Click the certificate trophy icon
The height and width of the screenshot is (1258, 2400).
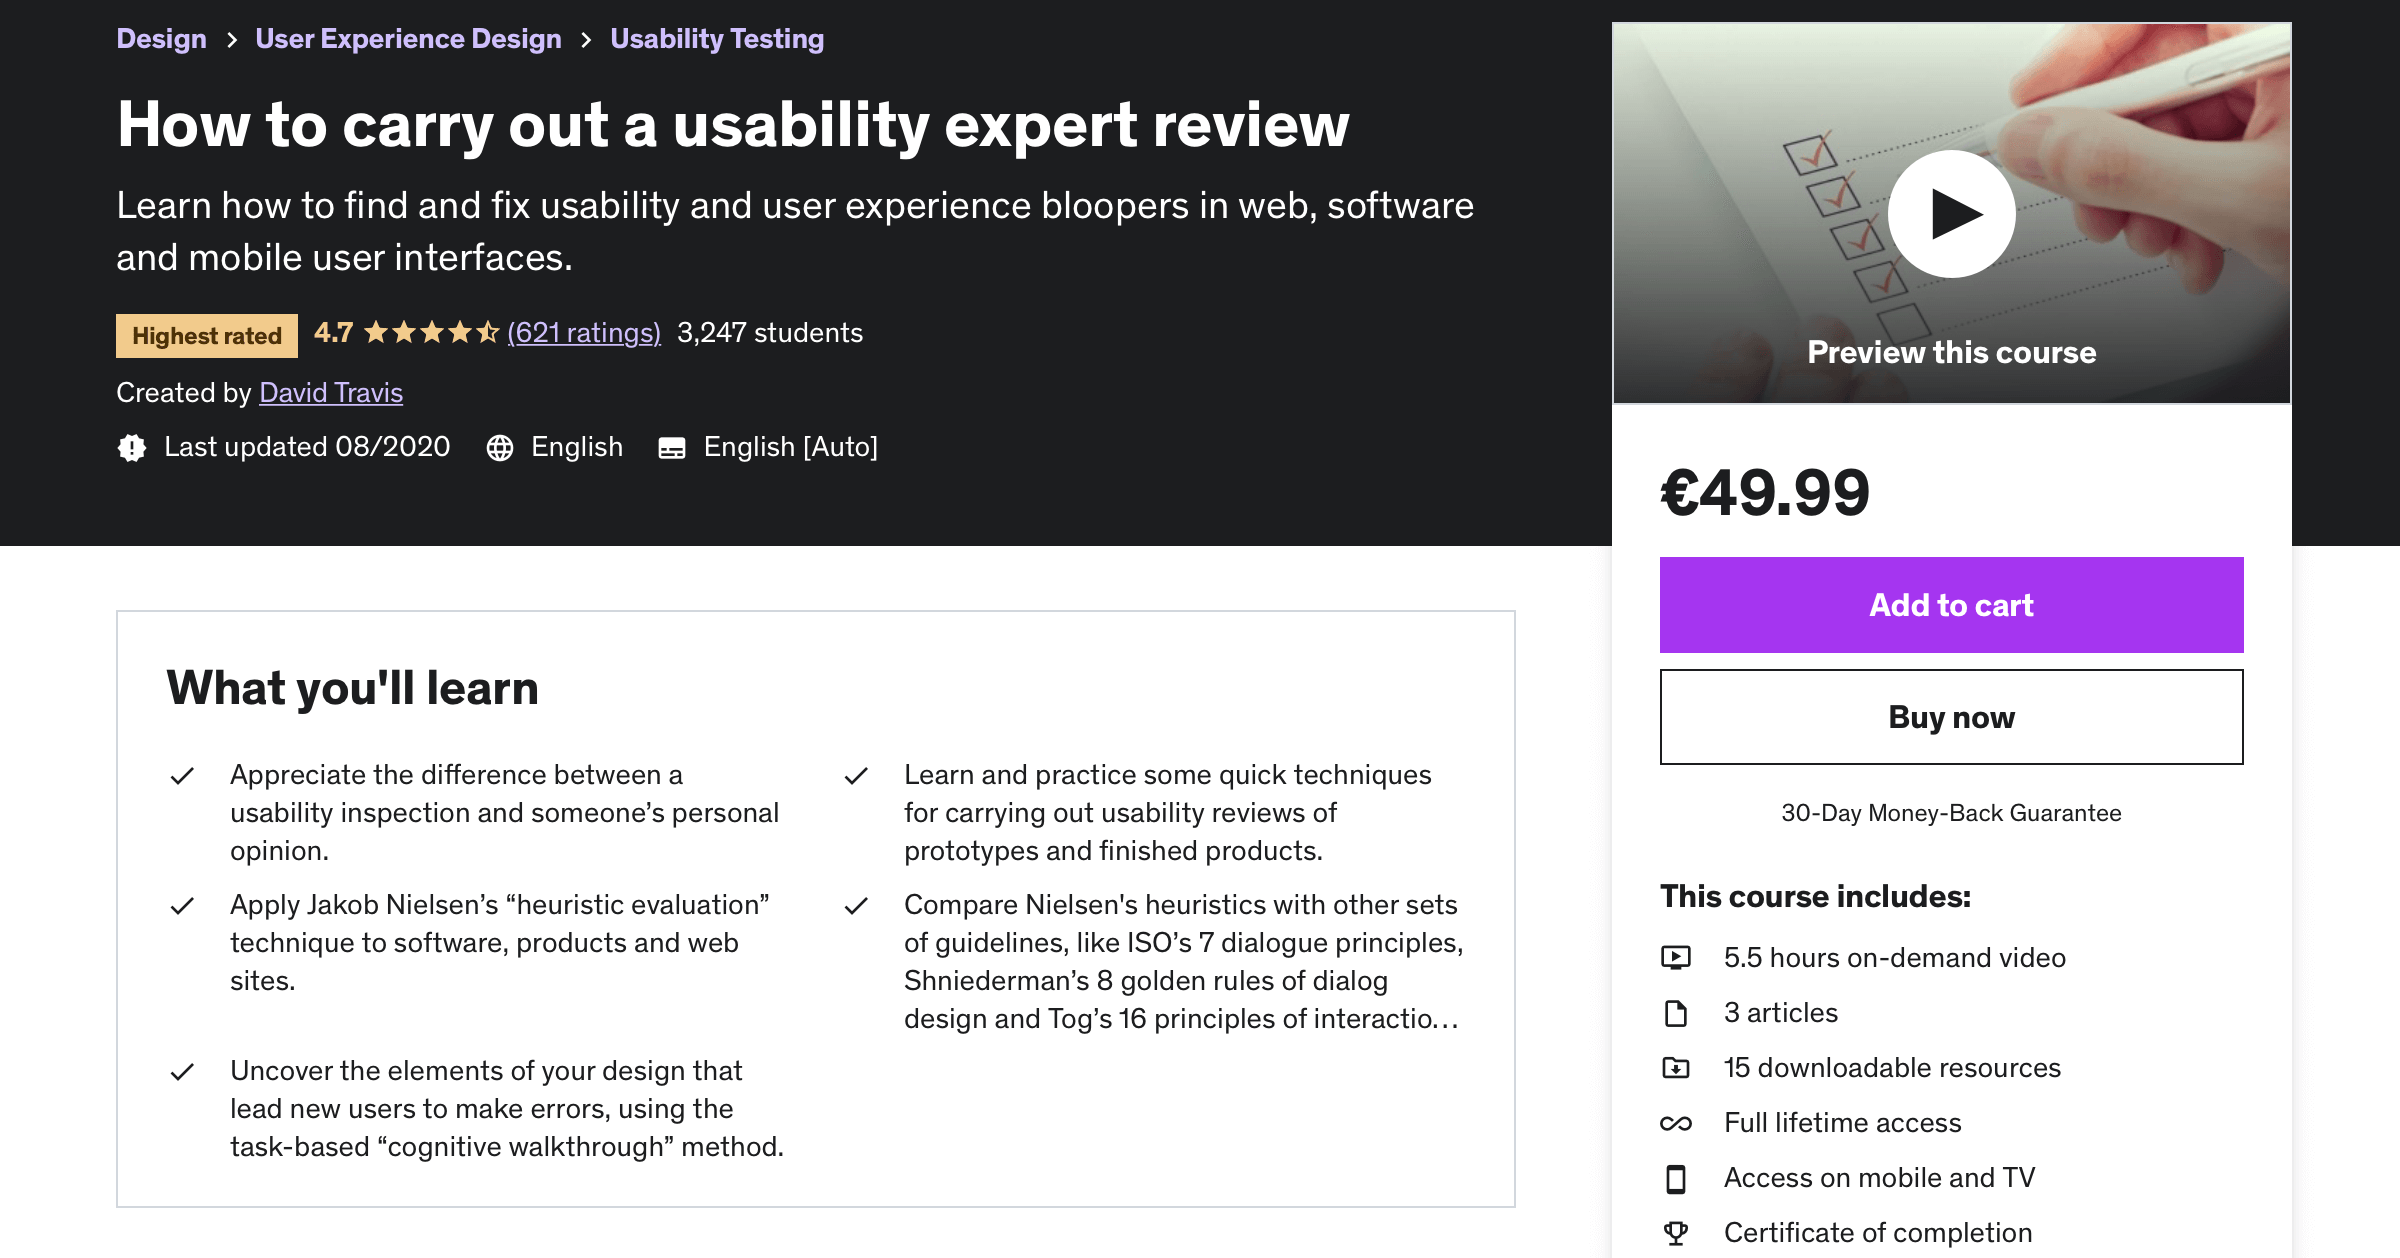tap(1676, 1233)
